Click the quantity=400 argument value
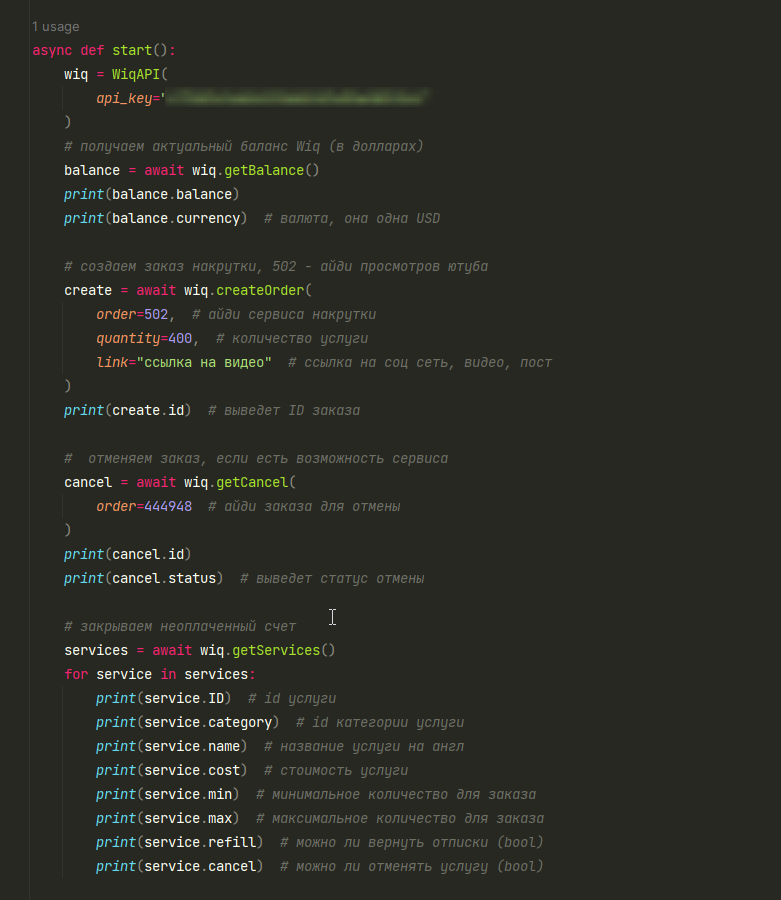781x900 pixels. click(x=180, y=339)
